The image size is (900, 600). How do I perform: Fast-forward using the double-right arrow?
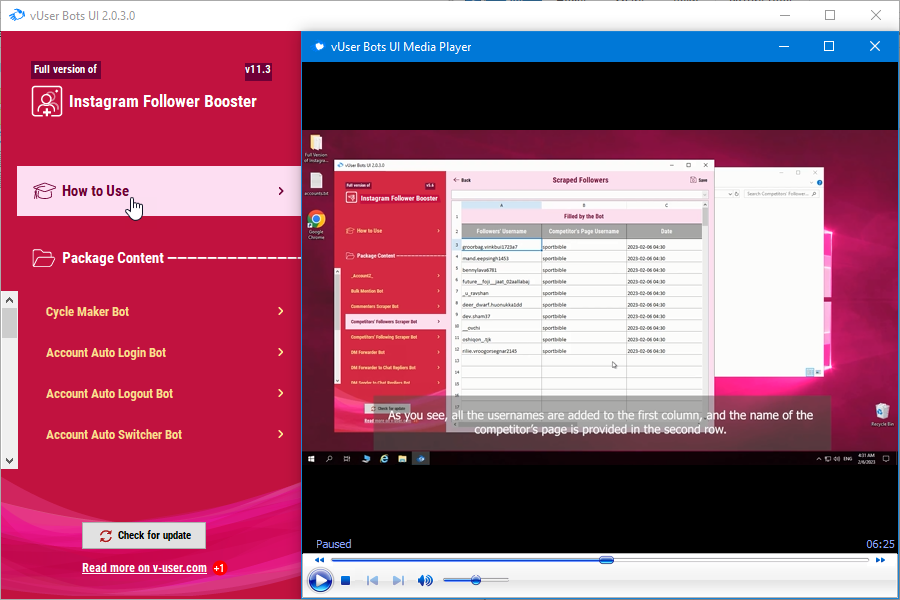[880, 560]
